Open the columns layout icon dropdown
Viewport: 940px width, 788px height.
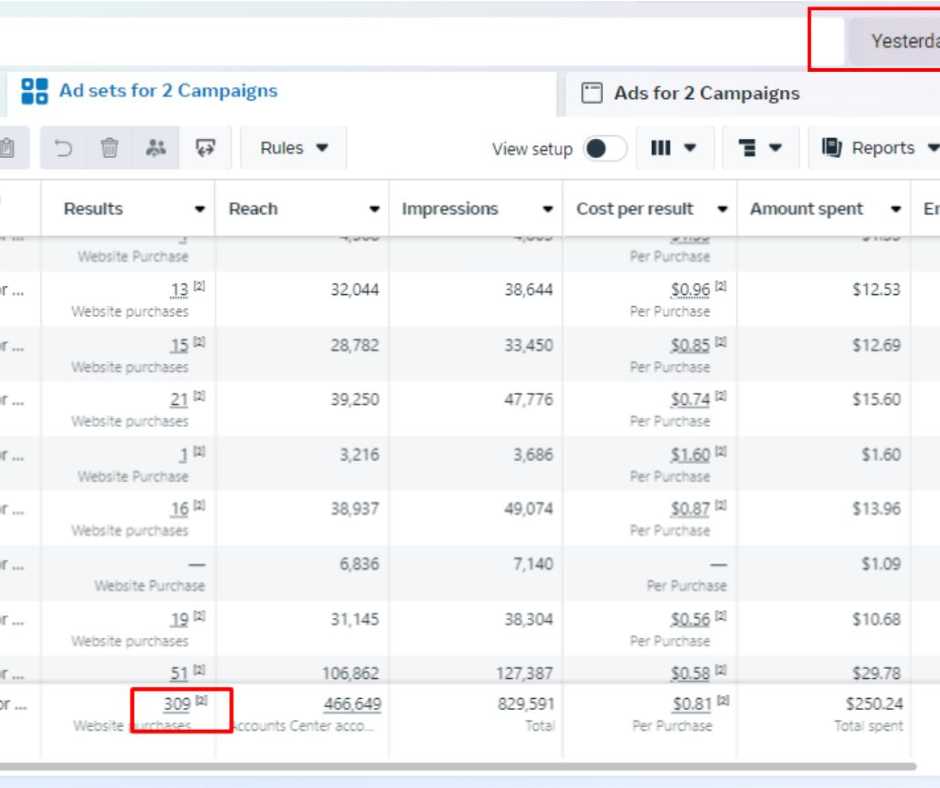point(674,148)
